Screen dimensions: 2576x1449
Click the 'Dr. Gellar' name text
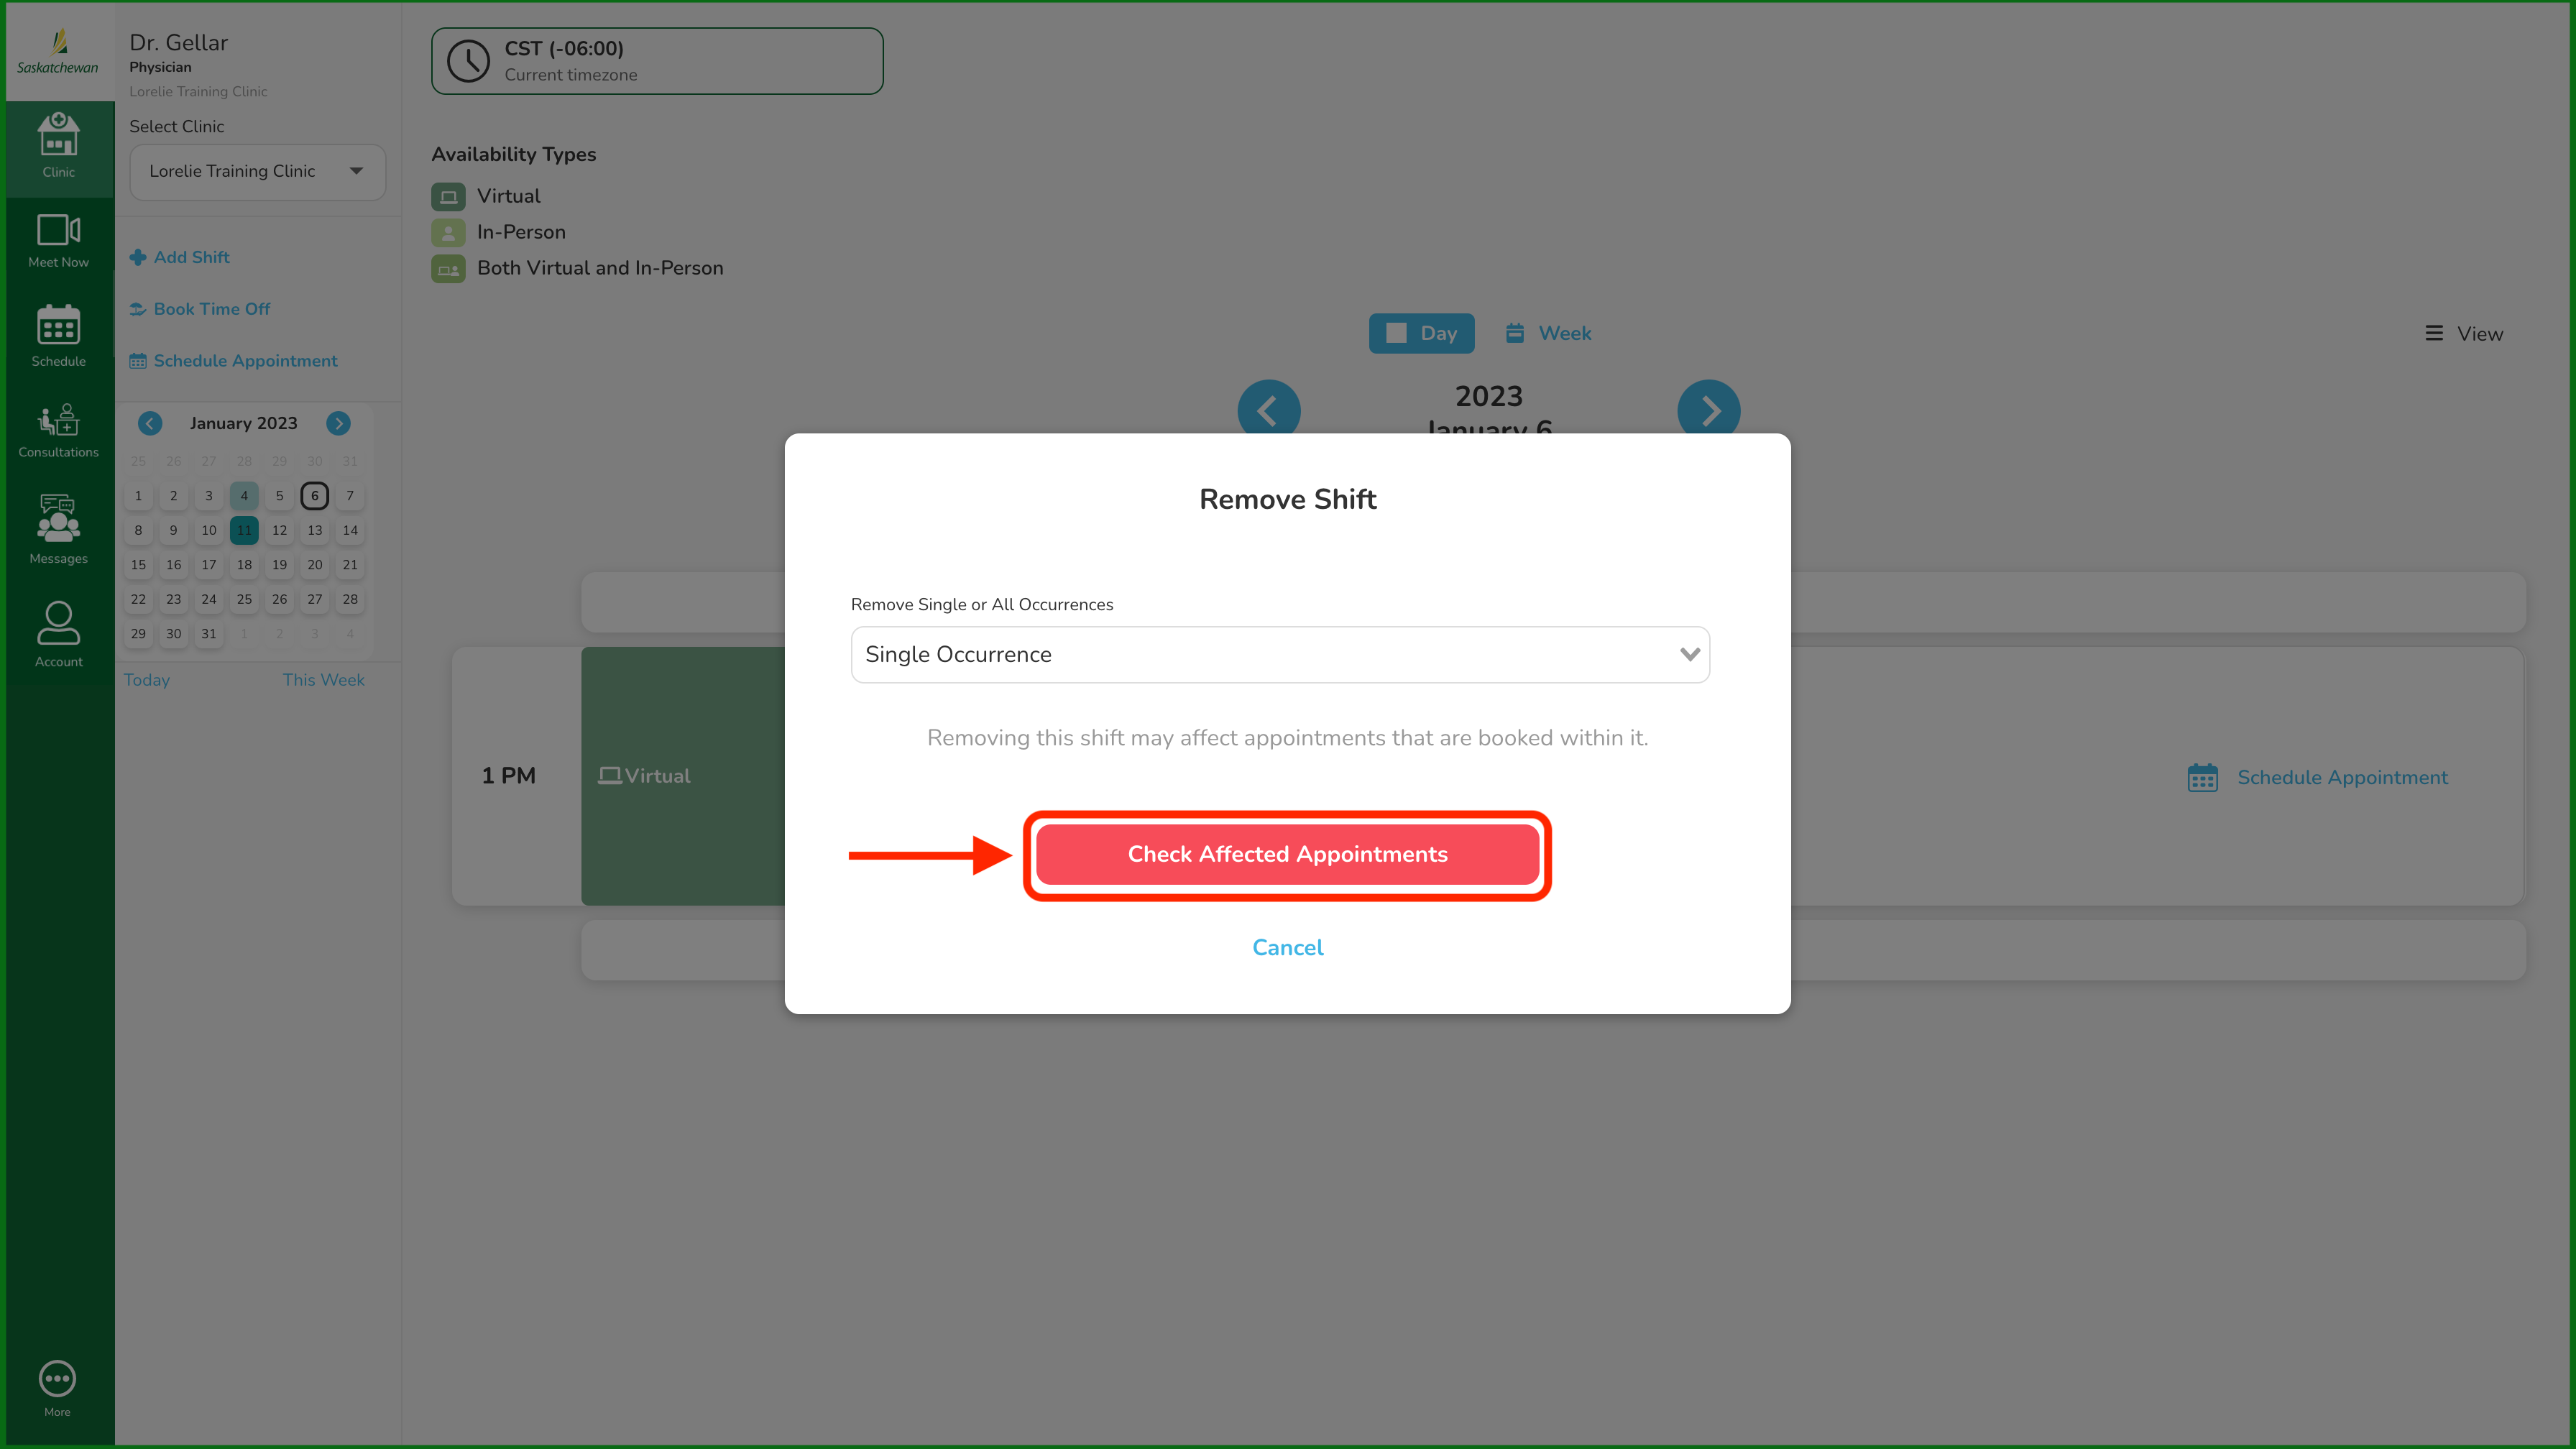(x=178, y=43)
